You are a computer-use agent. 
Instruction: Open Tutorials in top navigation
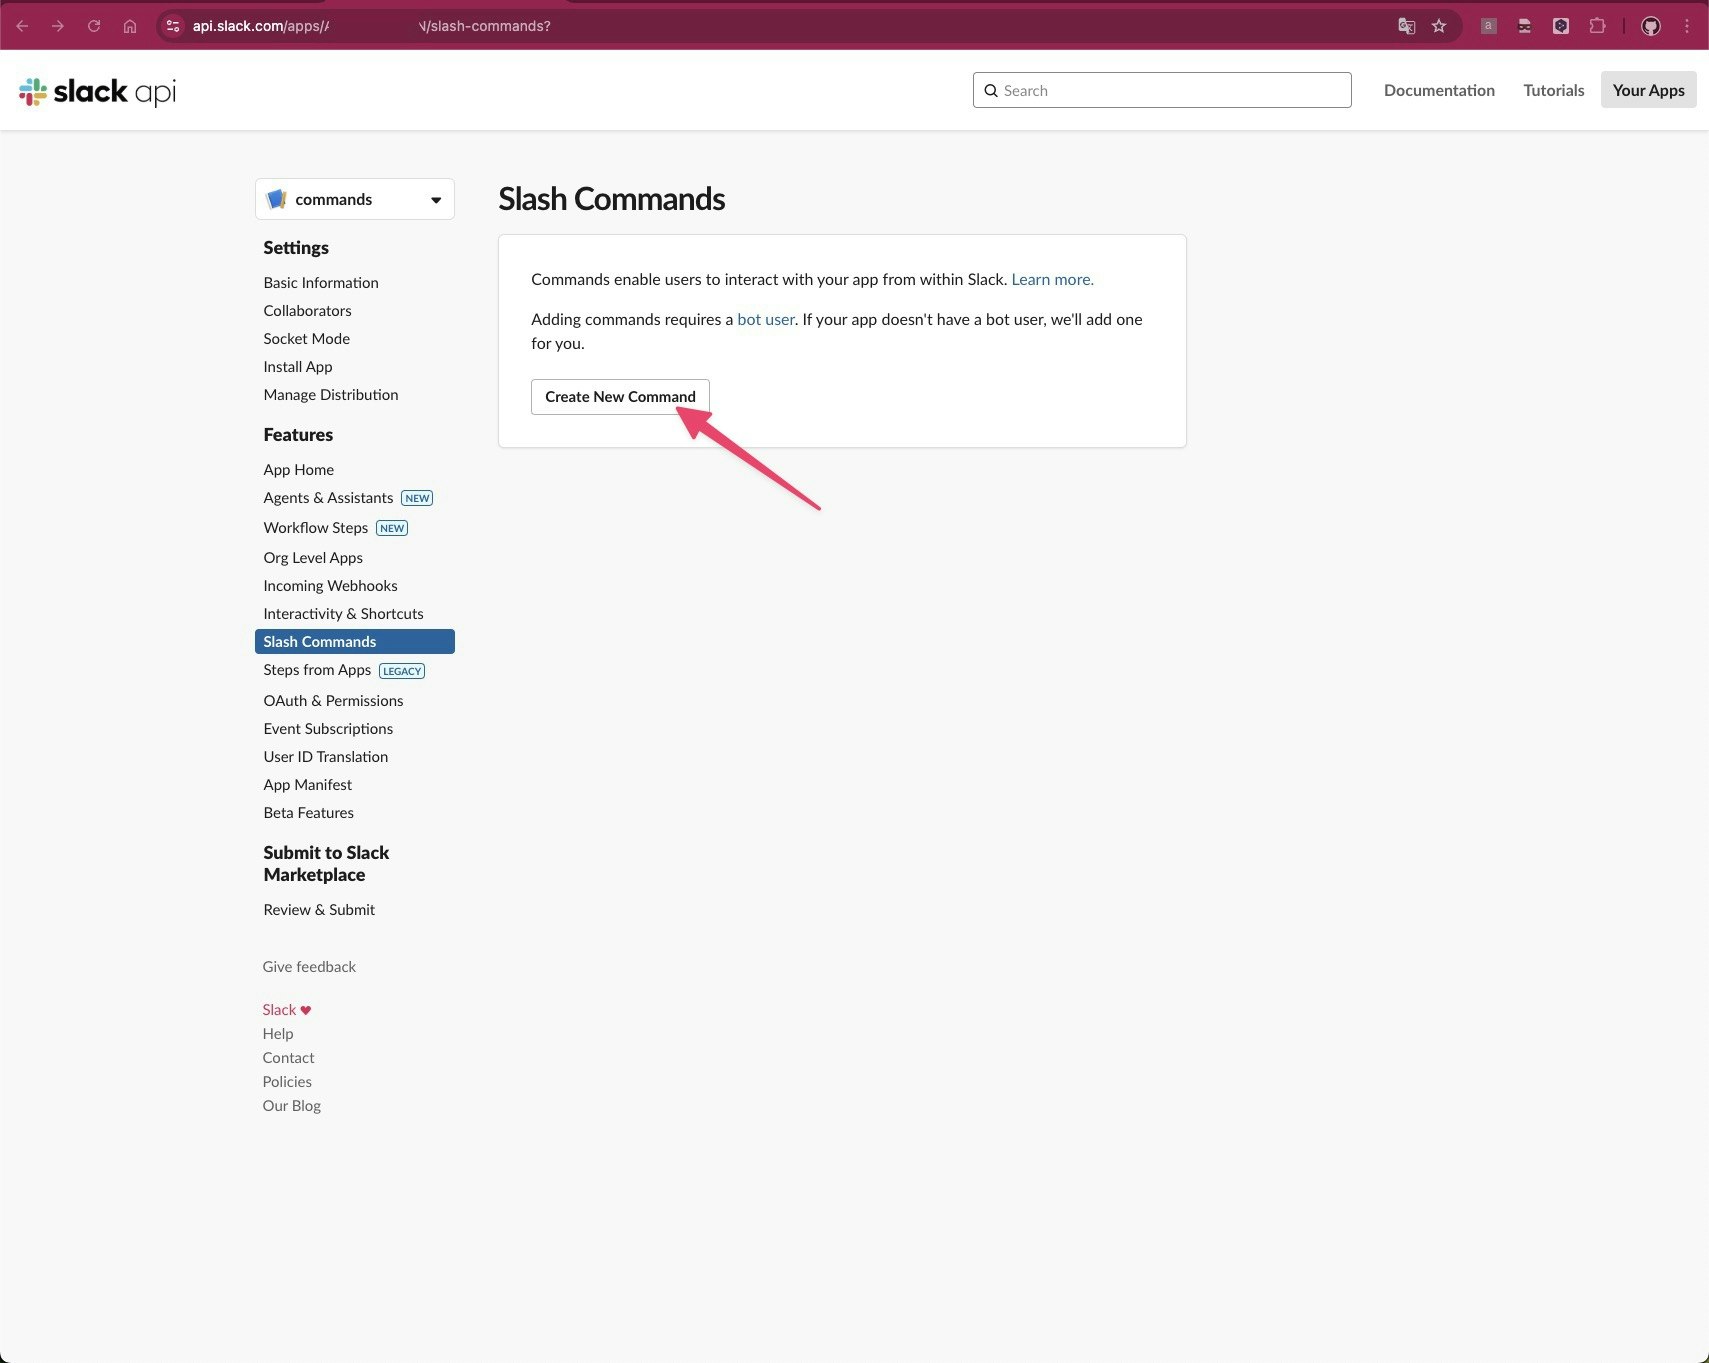(x=1554, y=90)
